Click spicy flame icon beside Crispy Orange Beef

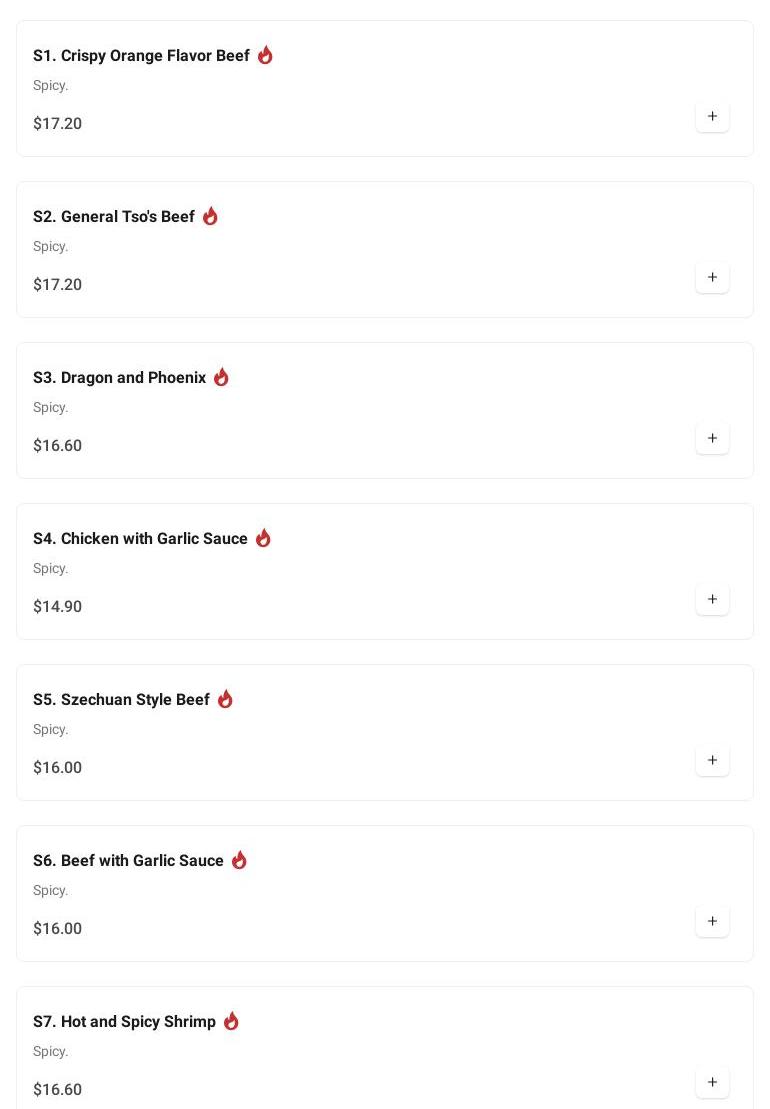(x=265, y=55)
